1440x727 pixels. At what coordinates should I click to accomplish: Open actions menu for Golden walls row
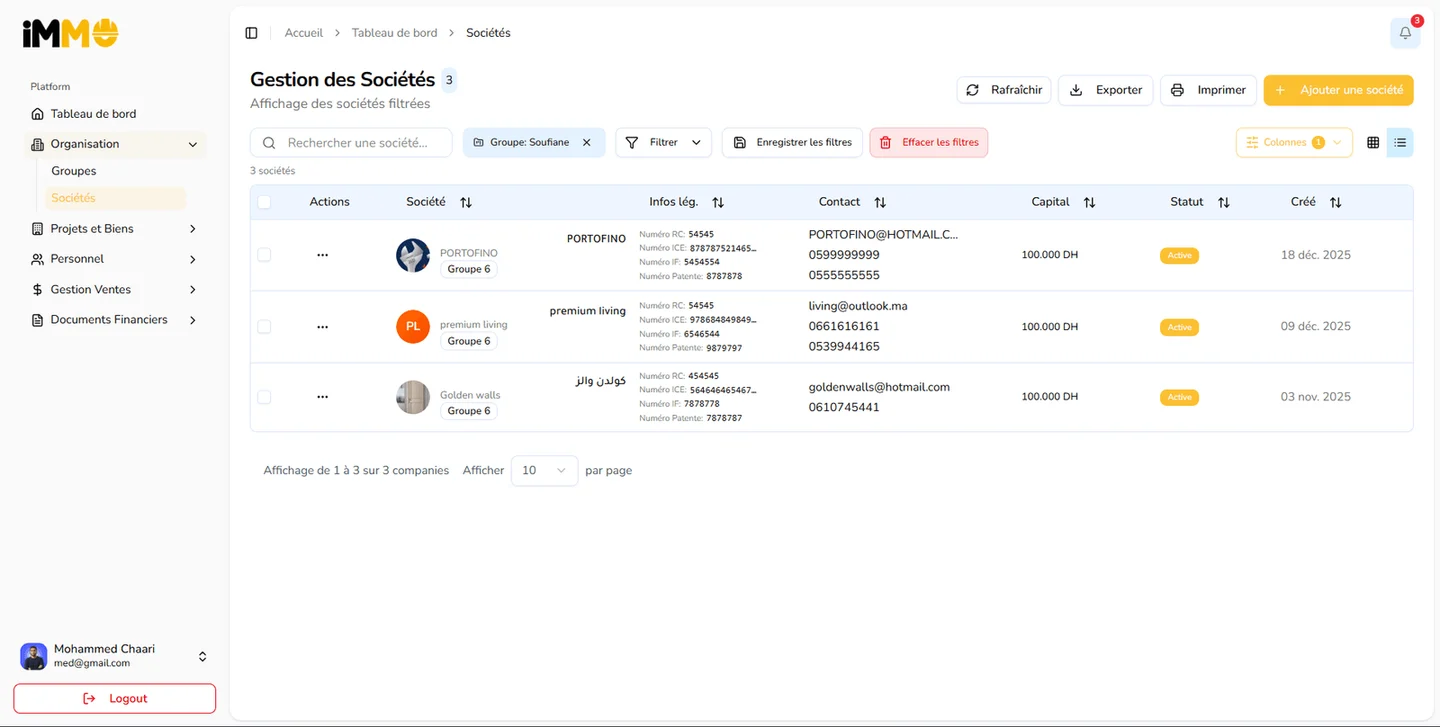(x=322, y=397)
